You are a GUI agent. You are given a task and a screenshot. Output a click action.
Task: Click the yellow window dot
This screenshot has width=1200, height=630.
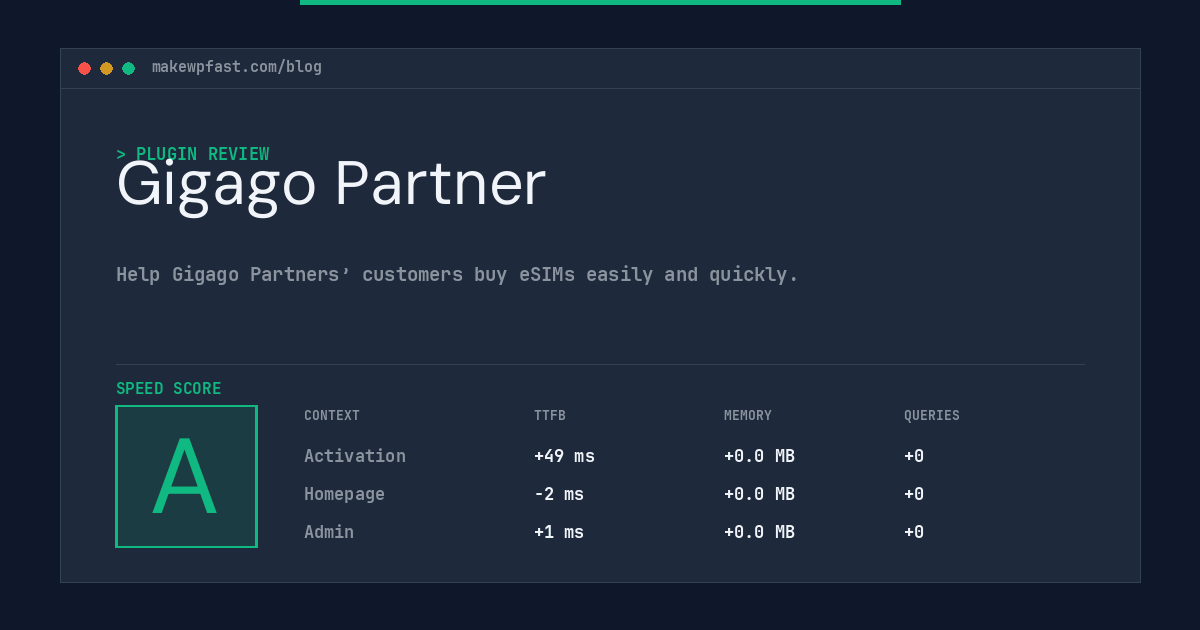[x=106, y=68]
